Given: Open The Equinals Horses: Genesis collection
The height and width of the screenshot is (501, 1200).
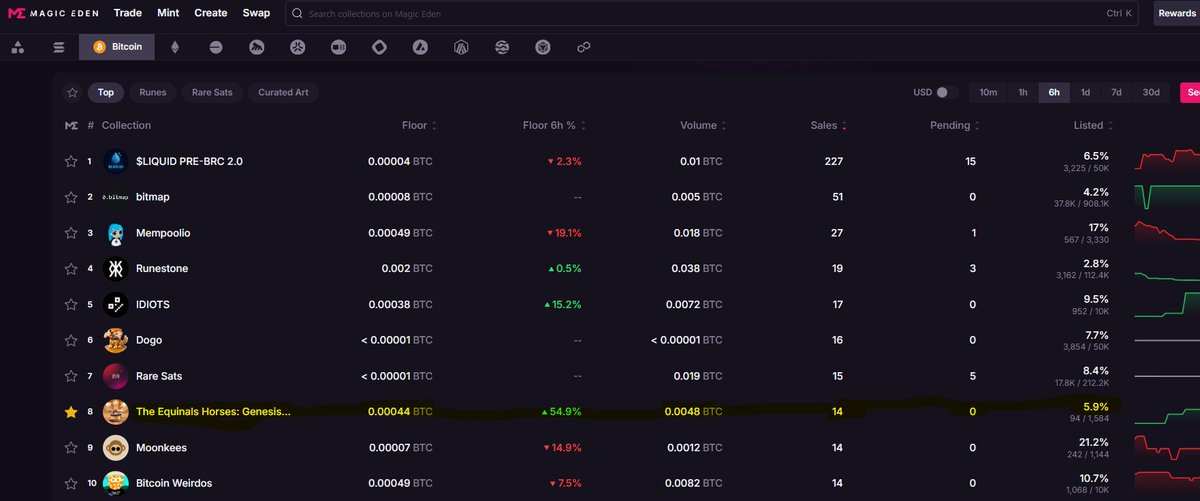Looking at the screenshot, I should pos(213,411).
